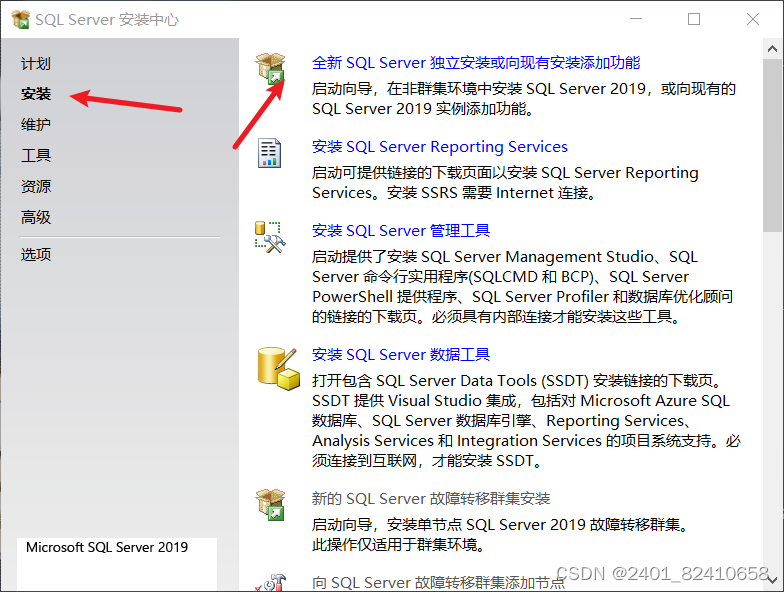Open 安装 SQL Server 数据工具 link

pyautogui.click(x=400, y=354)
